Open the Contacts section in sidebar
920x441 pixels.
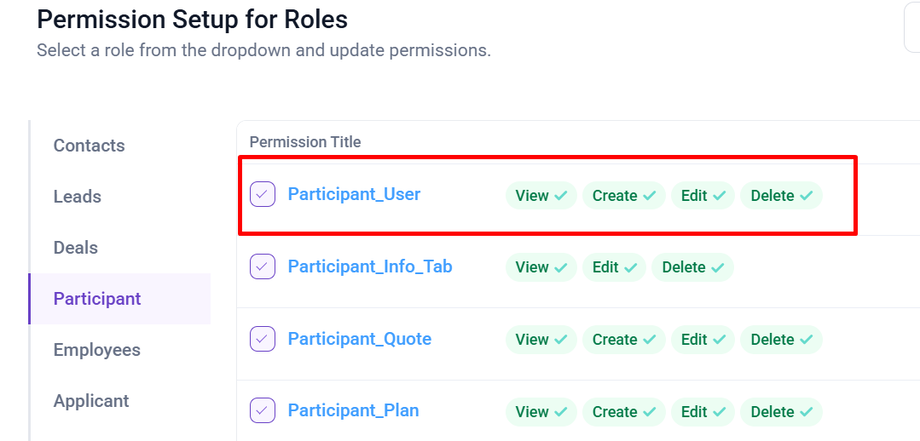[x=89, y=146]
